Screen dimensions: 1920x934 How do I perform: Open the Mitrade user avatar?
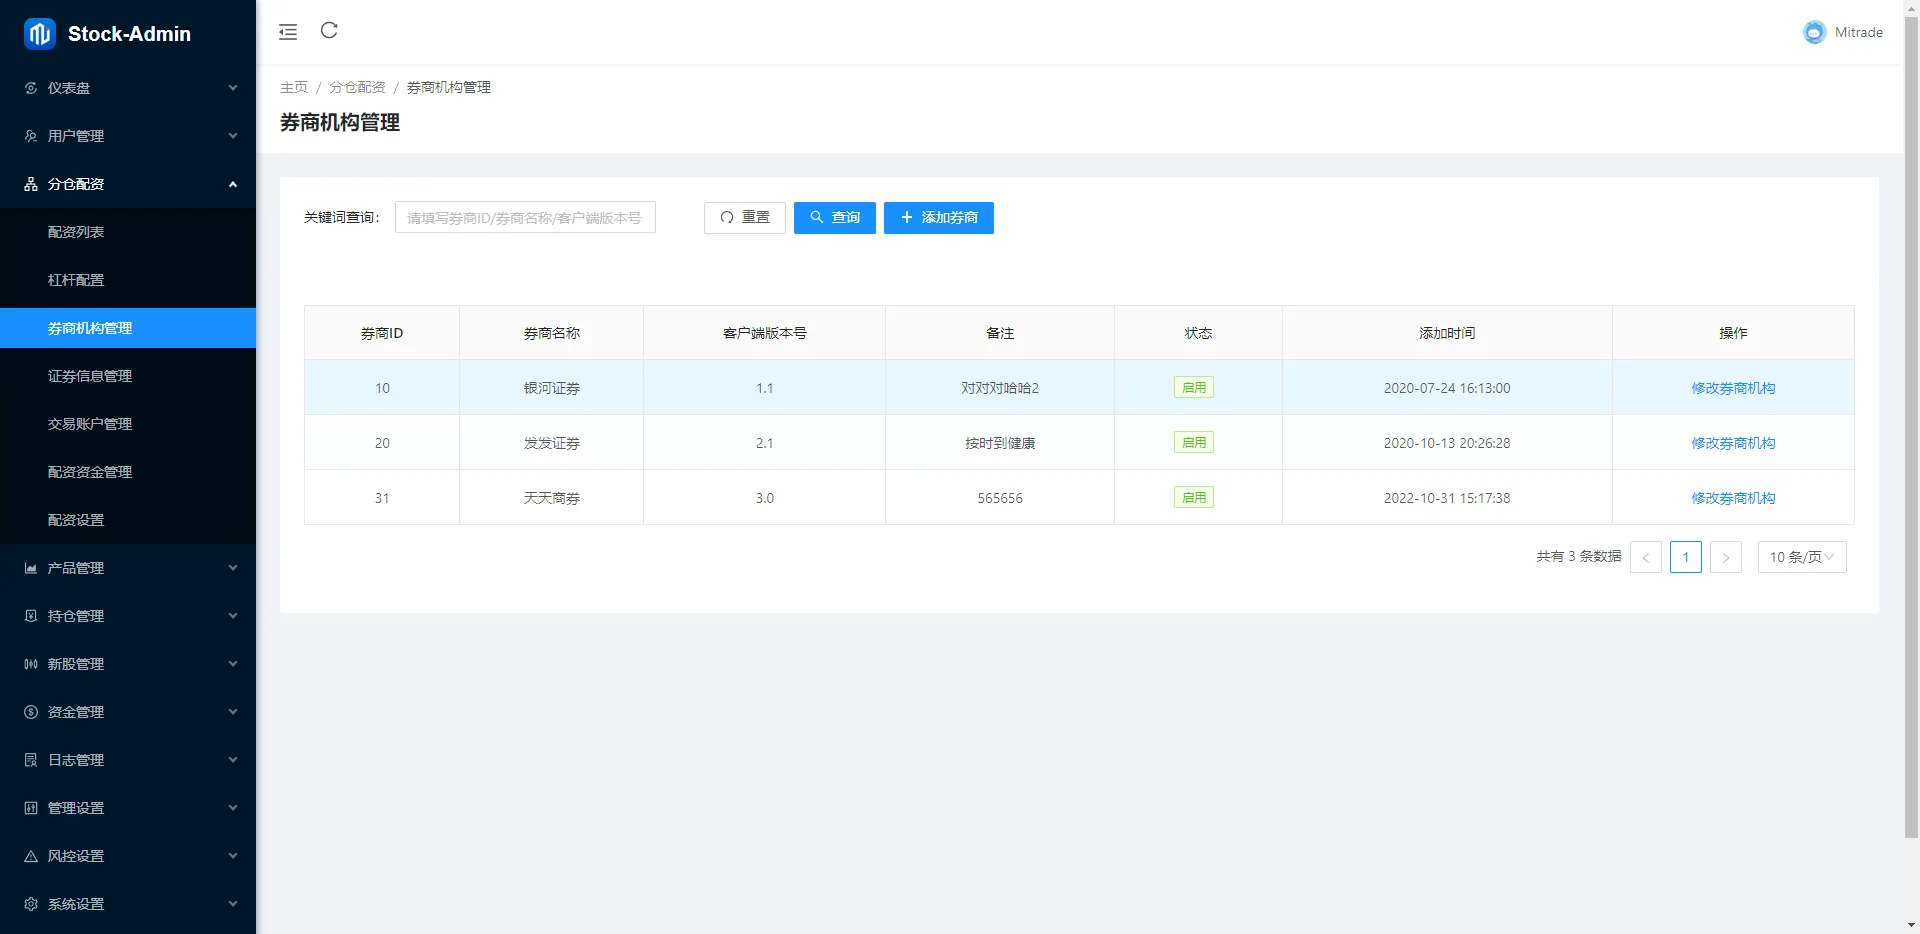pyautogui.click(x=1814, y=32)
